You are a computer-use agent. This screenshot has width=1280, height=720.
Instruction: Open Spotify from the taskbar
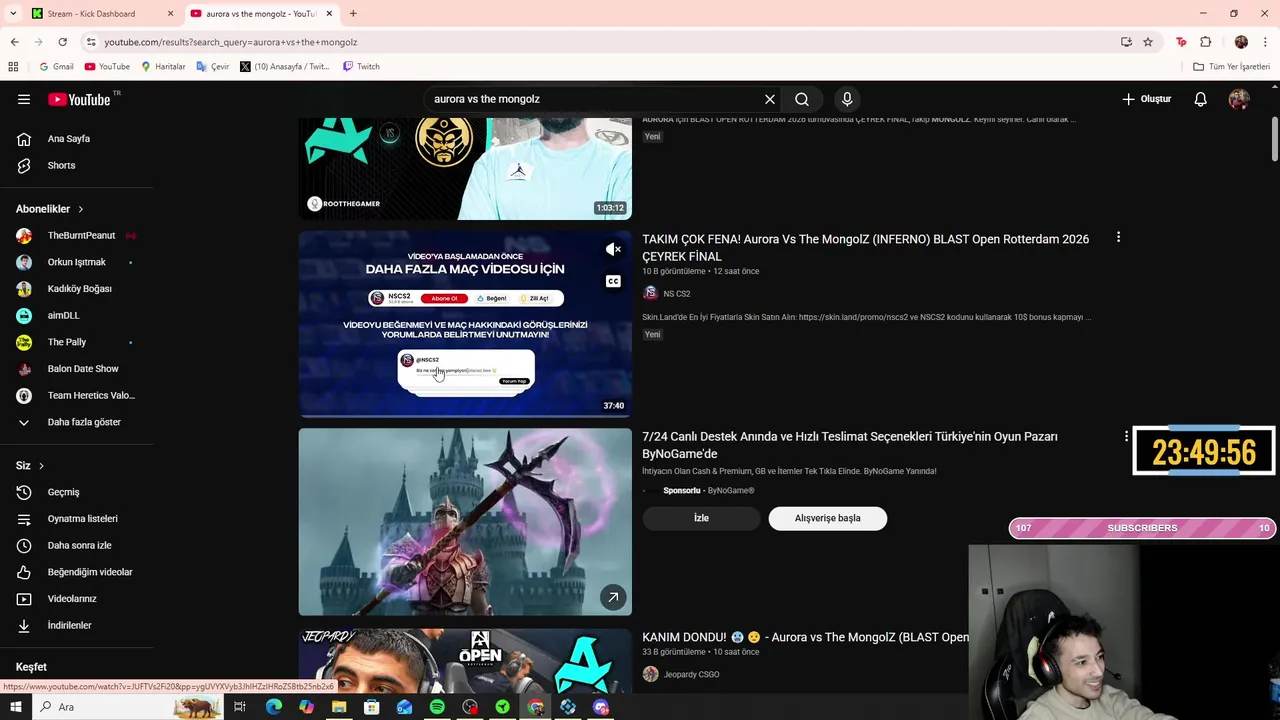point(437,707)
